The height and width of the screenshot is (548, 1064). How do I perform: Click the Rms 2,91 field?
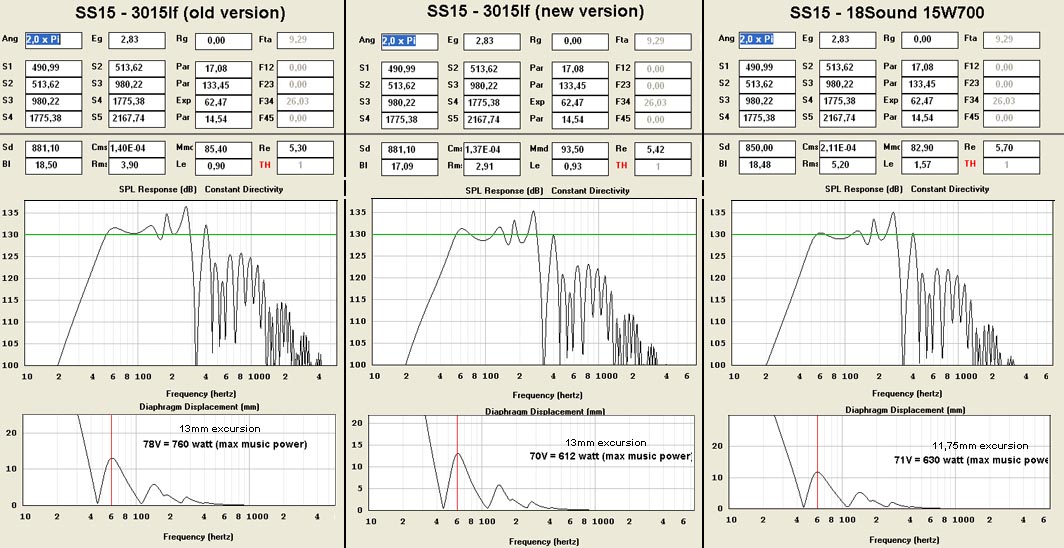492,167
